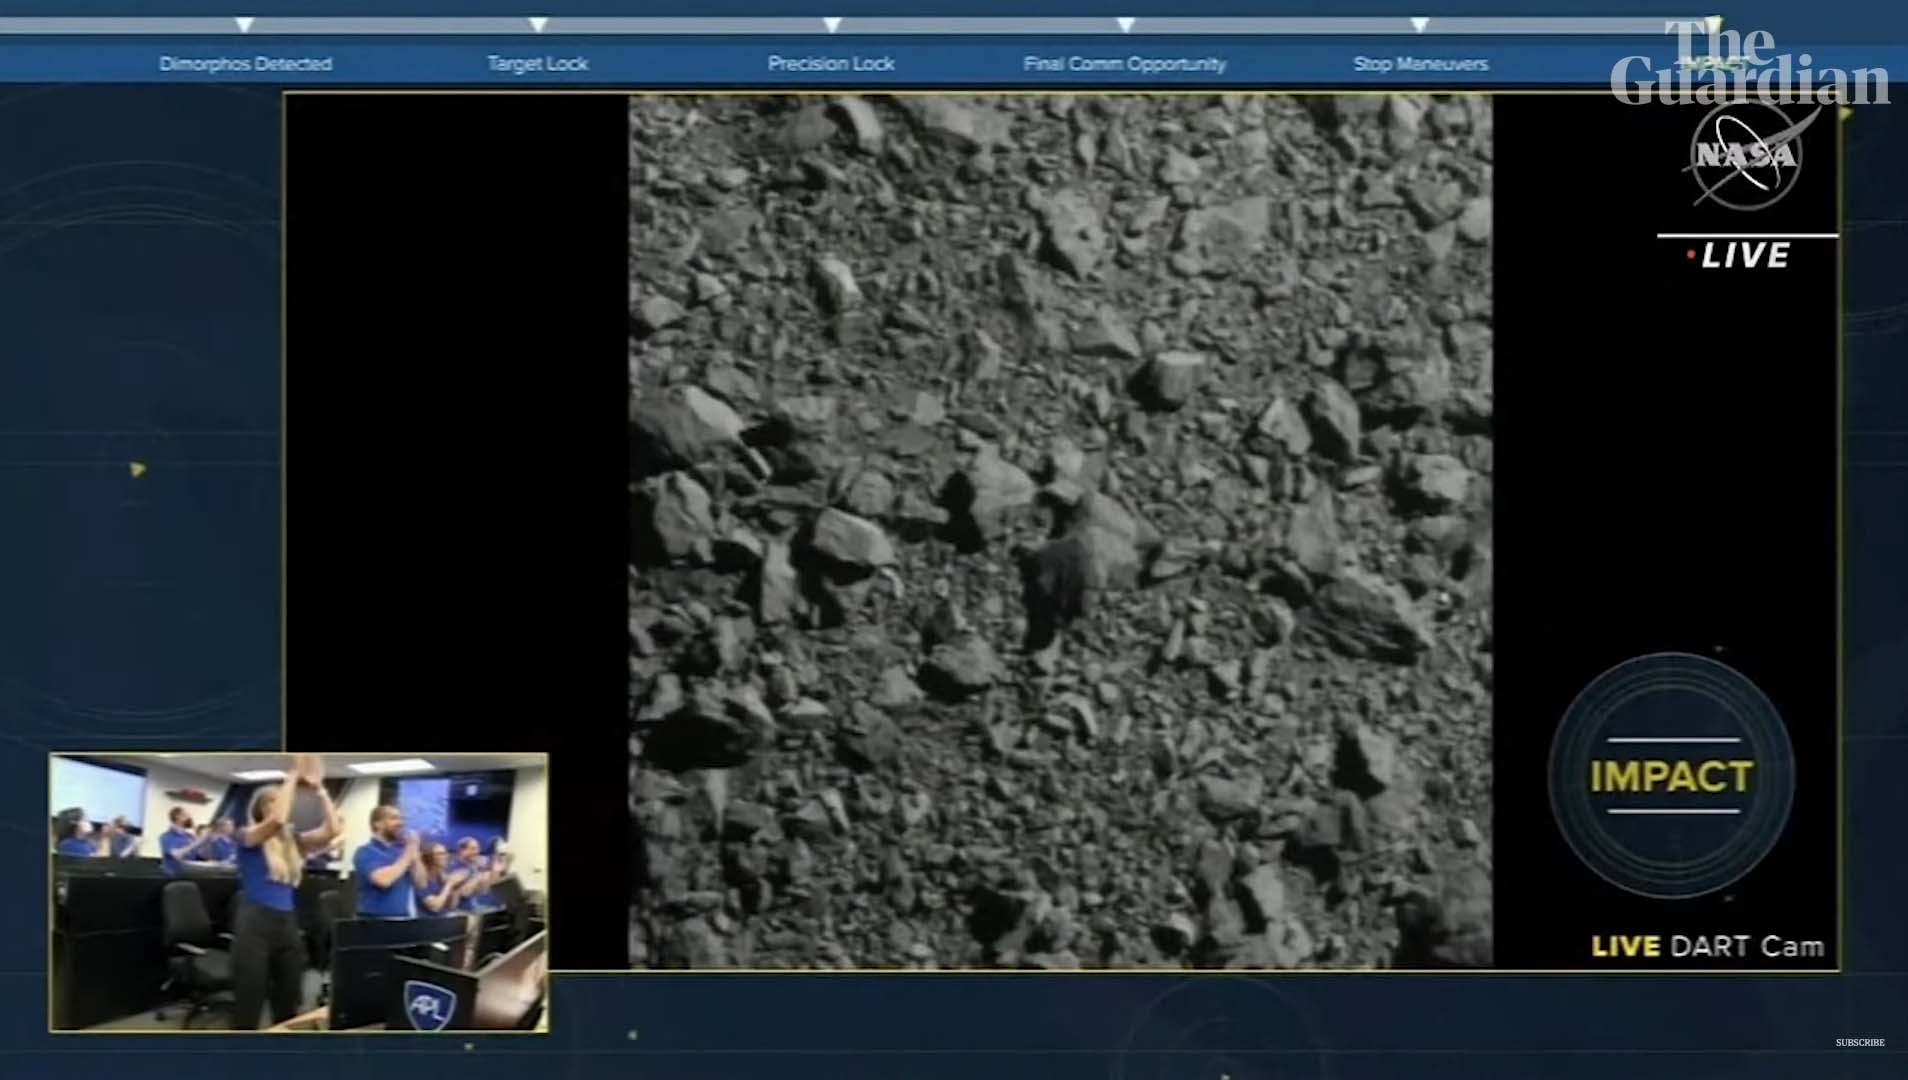Click the Dimorphos Detected timeline marker

point(245,25)
